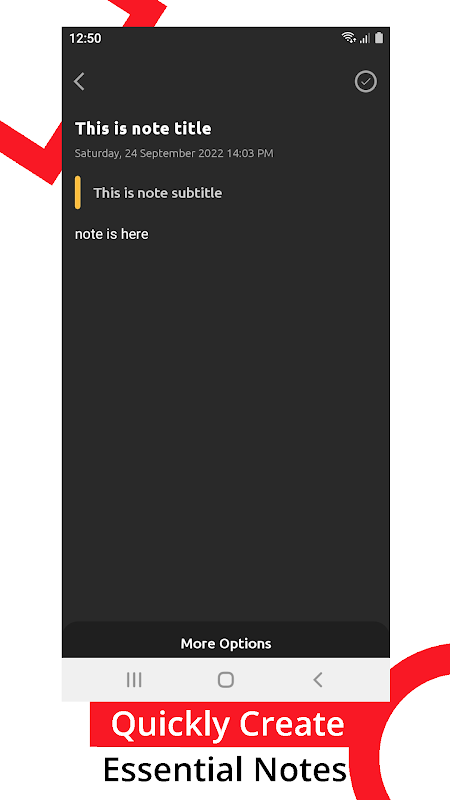The image size is (450, 800).
Task: Edit the "This is note subtitle" field
Action: (x=157, y=193)
